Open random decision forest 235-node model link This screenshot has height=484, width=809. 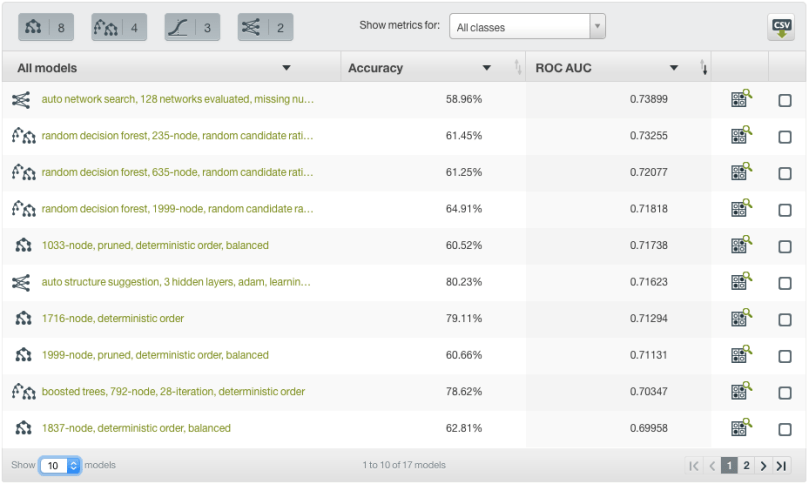(177, 136)
